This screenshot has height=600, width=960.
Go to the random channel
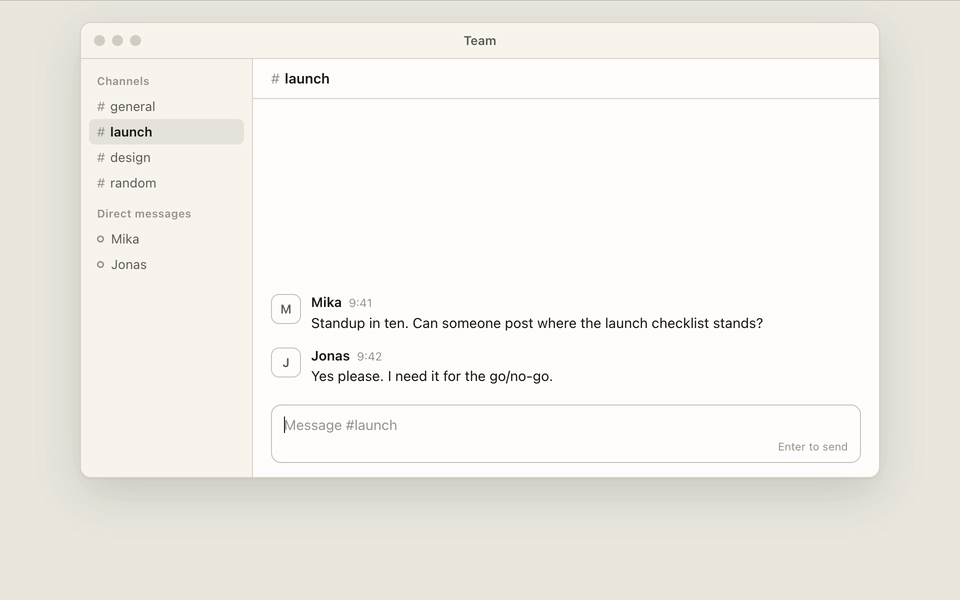click(166, 183)
